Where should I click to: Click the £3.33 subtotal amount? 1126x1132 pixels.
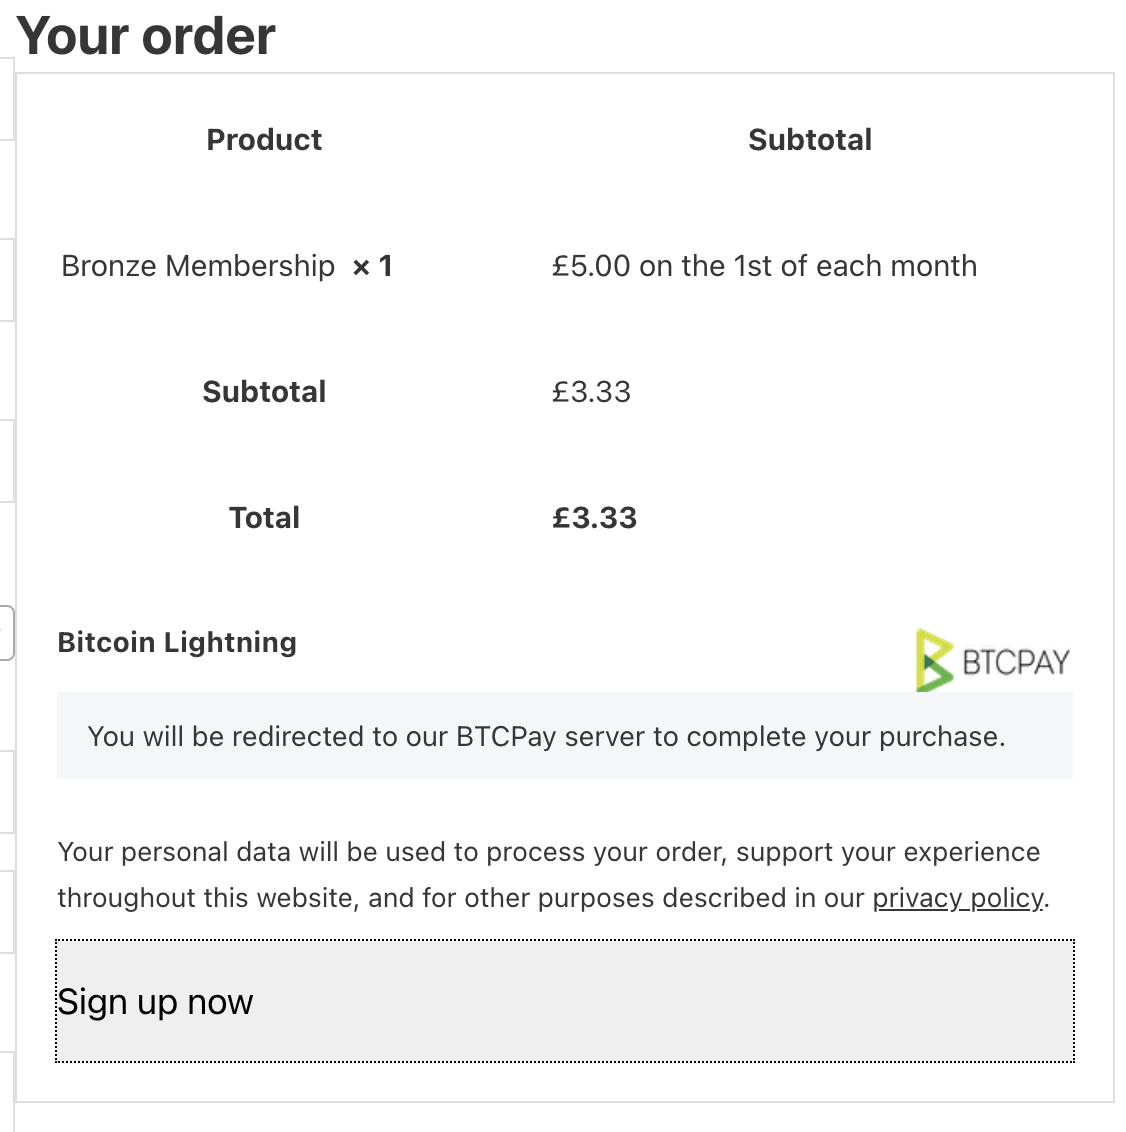point(591,392)
